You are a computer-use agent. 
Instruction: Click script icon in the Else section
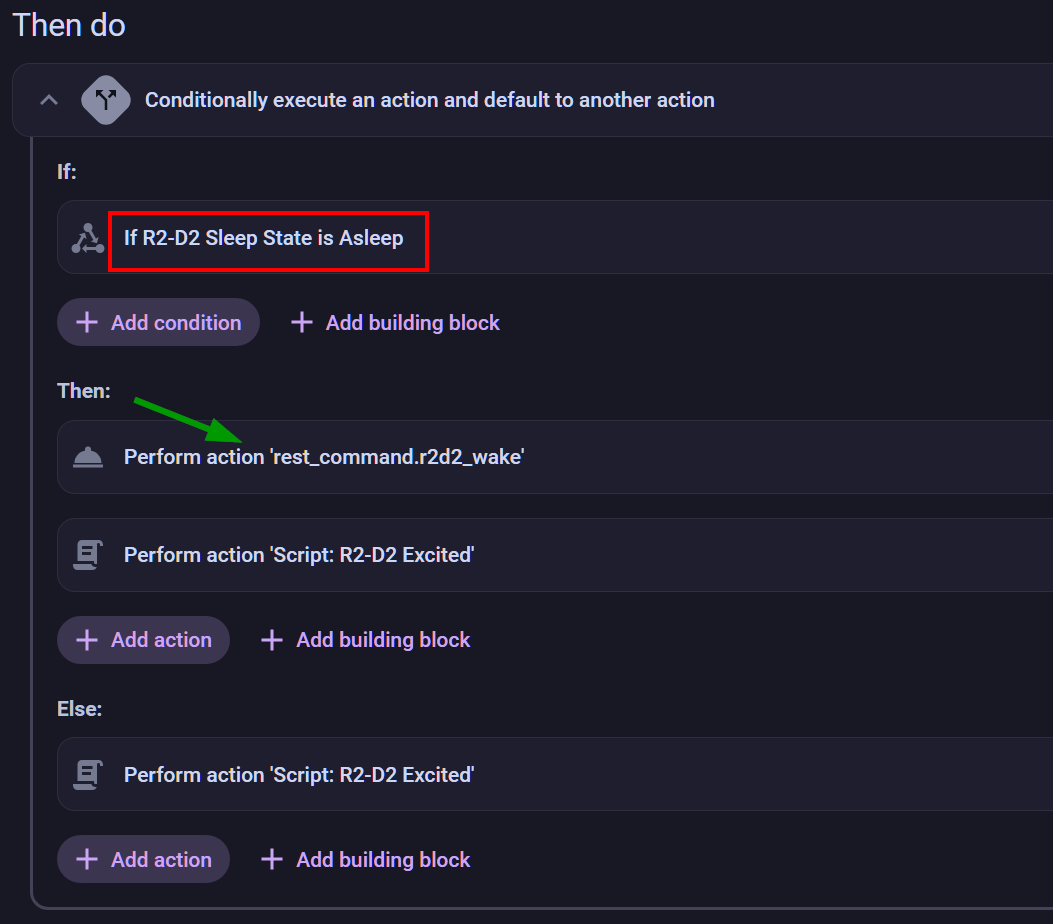(88, 775)
